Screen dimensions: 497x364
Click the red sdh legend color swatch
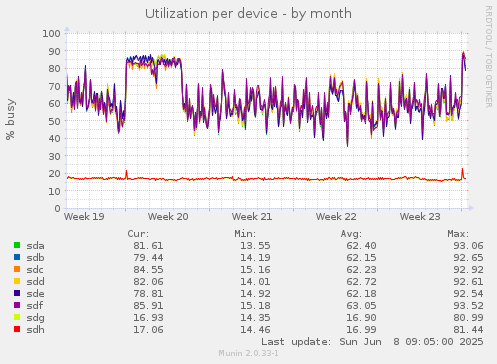17,329
